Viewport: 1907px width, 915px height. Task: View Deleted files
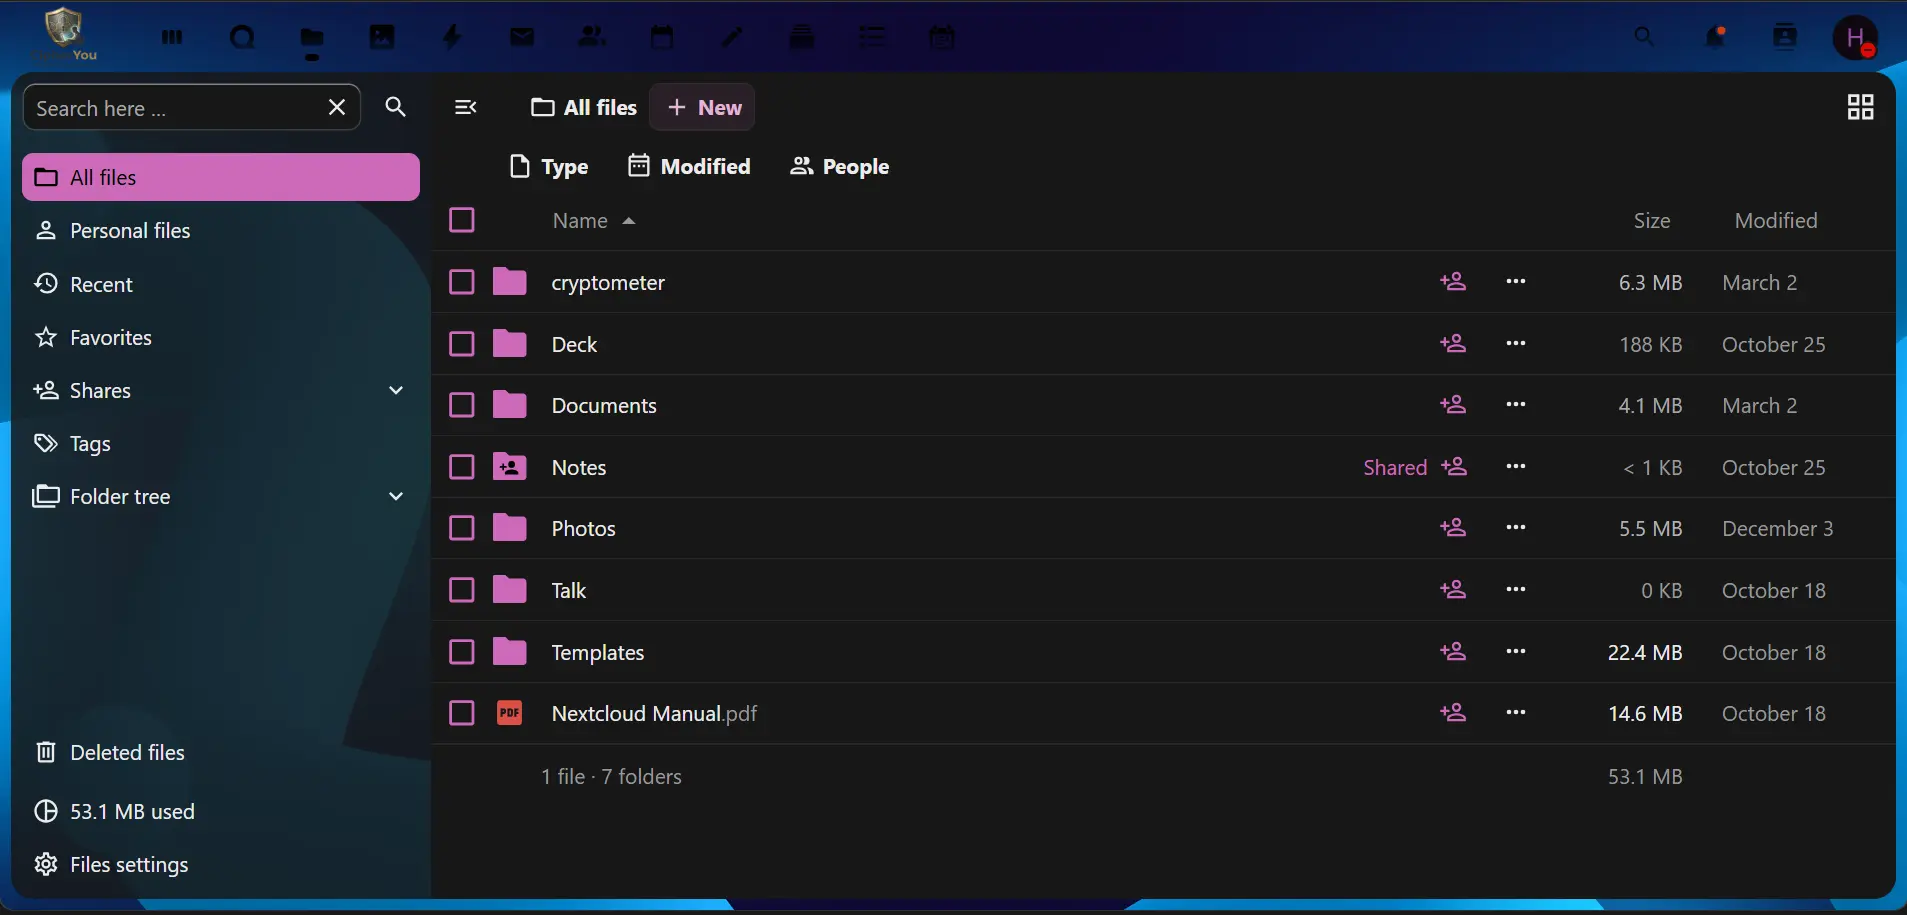coord(221,752)
